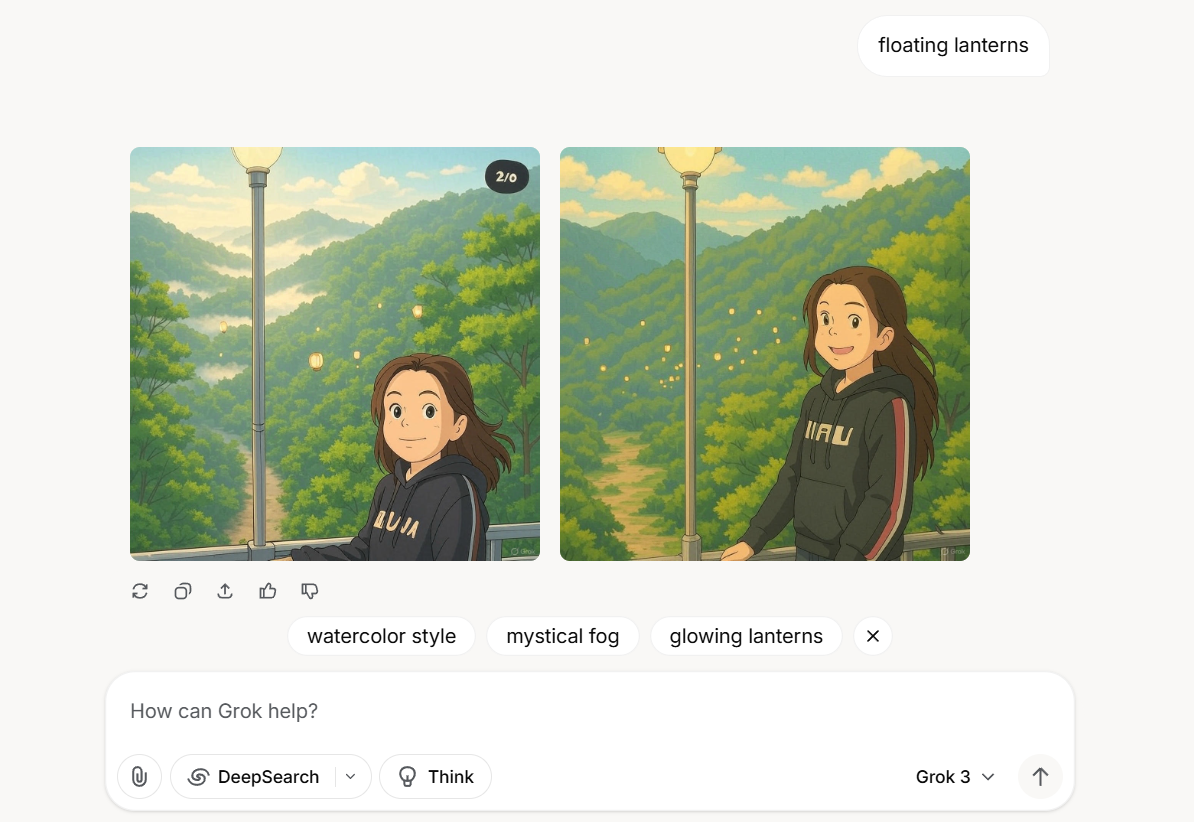Give the response a thumbs up
This screenshot has width=1194, height=822.
coord(267,591)
